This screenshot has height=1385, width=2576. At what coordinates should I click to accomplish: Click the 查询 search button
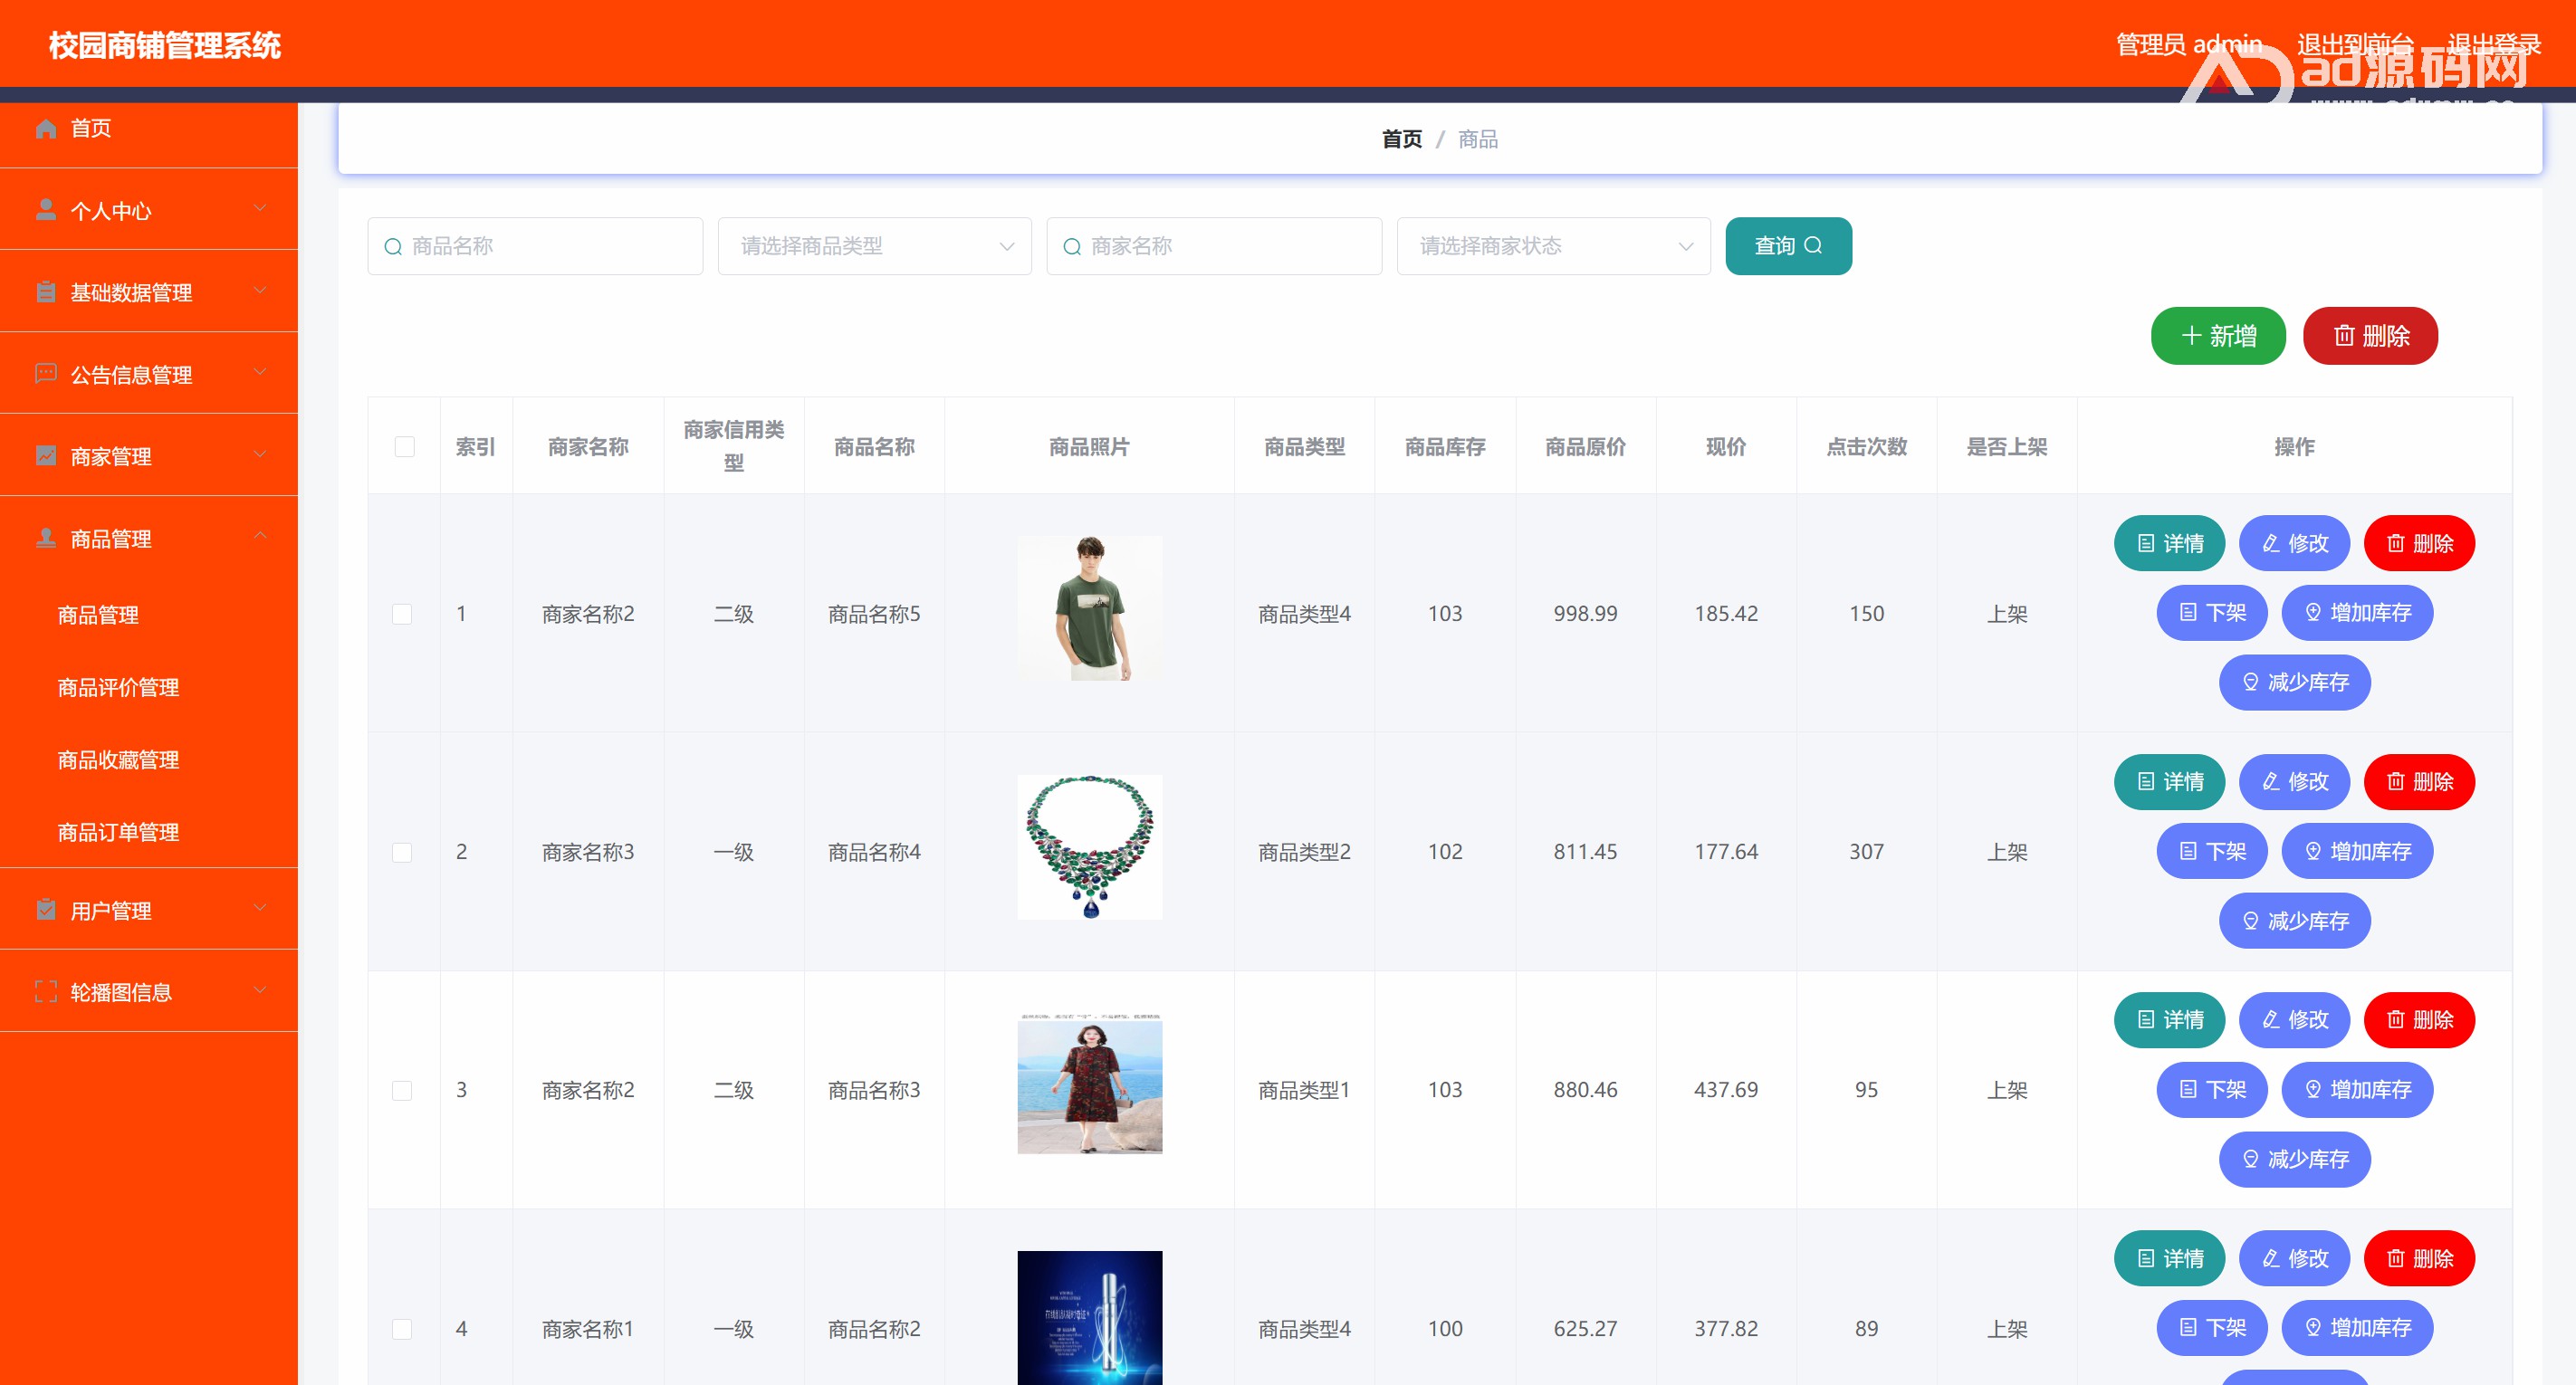[x=1788, y=246]
